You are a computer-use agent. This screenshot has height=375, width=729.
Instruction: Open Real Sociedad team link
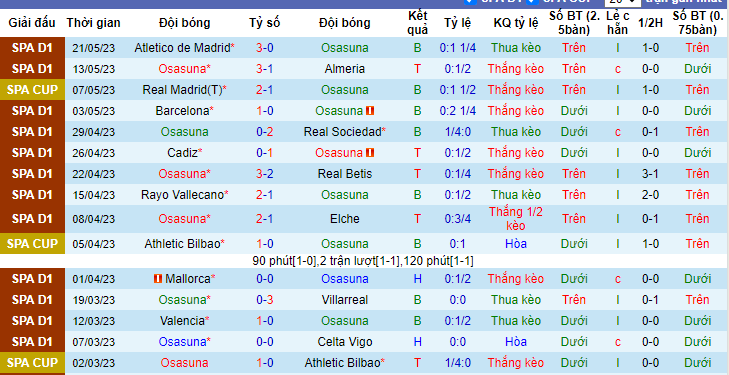343,132
